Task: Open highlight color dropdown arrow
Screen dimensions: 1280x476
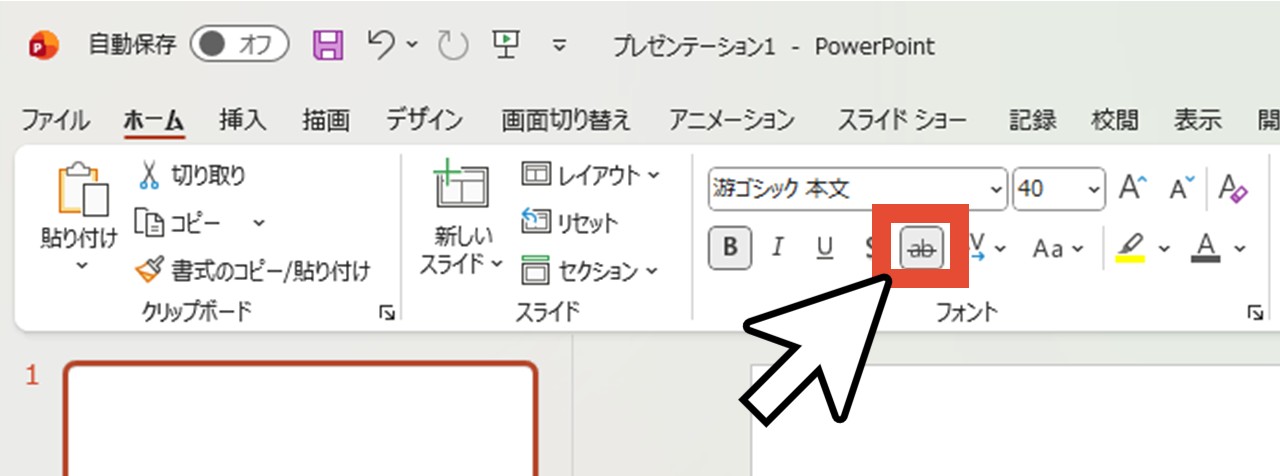Action: click(x=1165, y=248)
